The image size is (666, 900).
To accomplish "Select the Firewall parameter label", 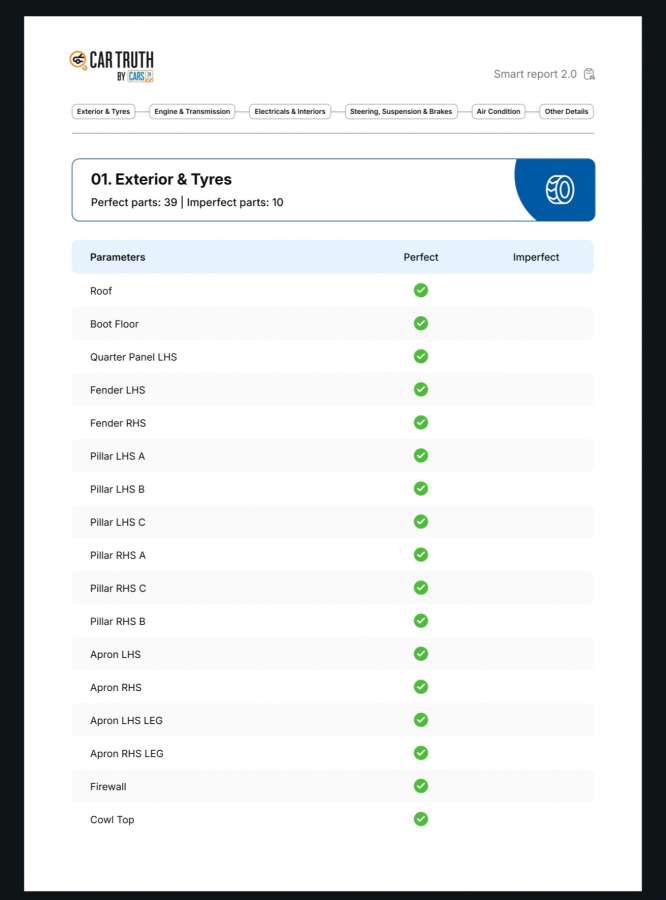I will (108, 787).
